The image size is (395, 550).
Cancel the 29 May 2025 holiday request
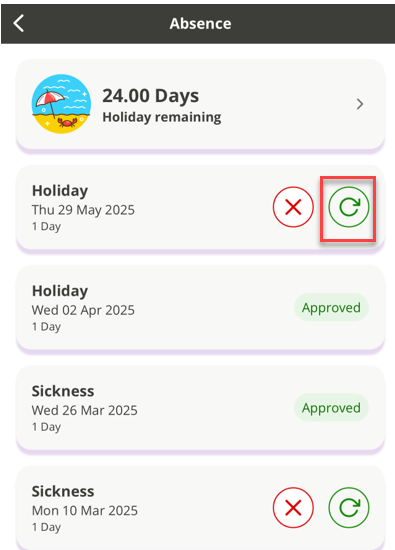[x=293, y=207]
